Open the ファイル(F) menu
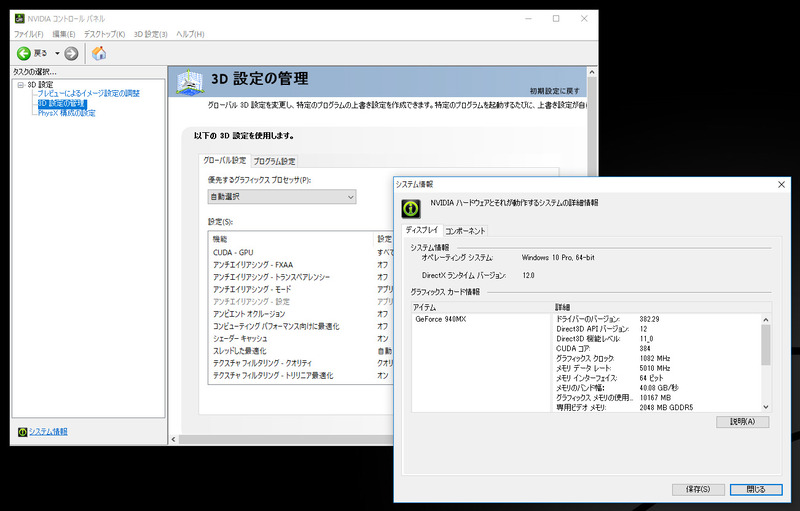800x511 pixels. (x=29, y=34)
